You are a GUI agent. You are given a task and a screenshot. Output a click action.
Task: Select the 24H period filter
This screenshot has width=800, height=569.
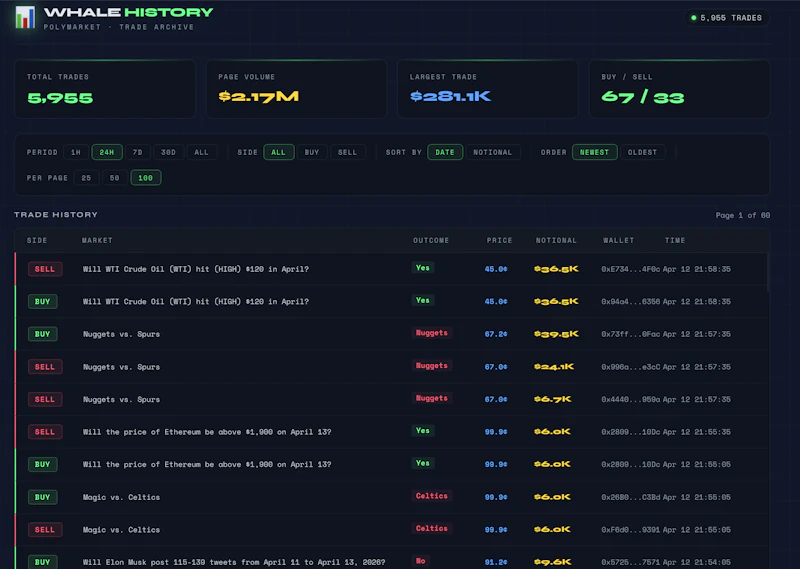(107, 152)
